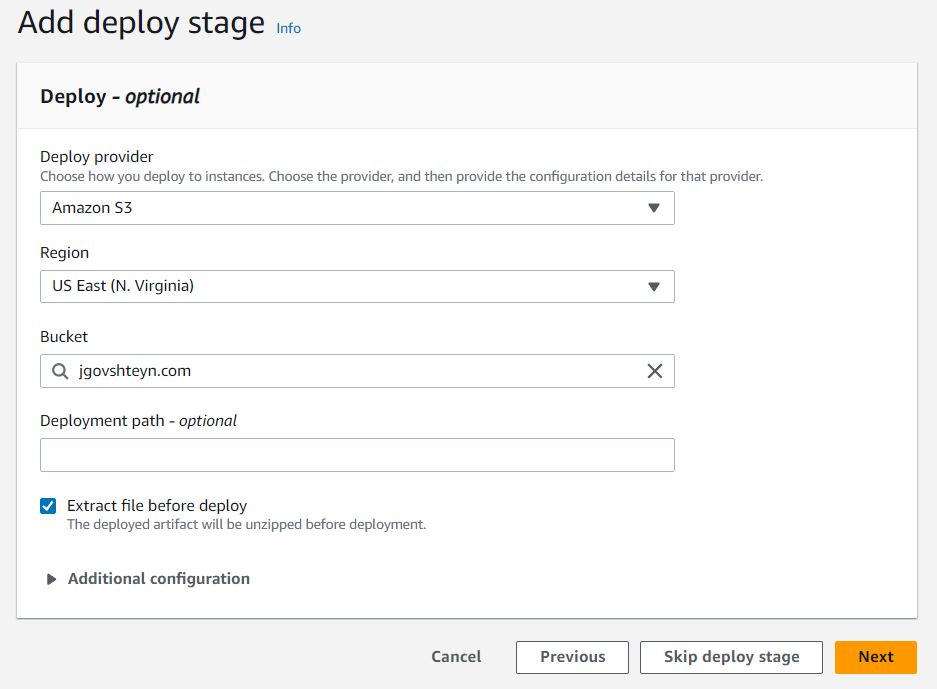Image resolution: width=937 pixels, height=689 pixels.
Task: Click Skip deploy stage button
Action: point(731,657)
